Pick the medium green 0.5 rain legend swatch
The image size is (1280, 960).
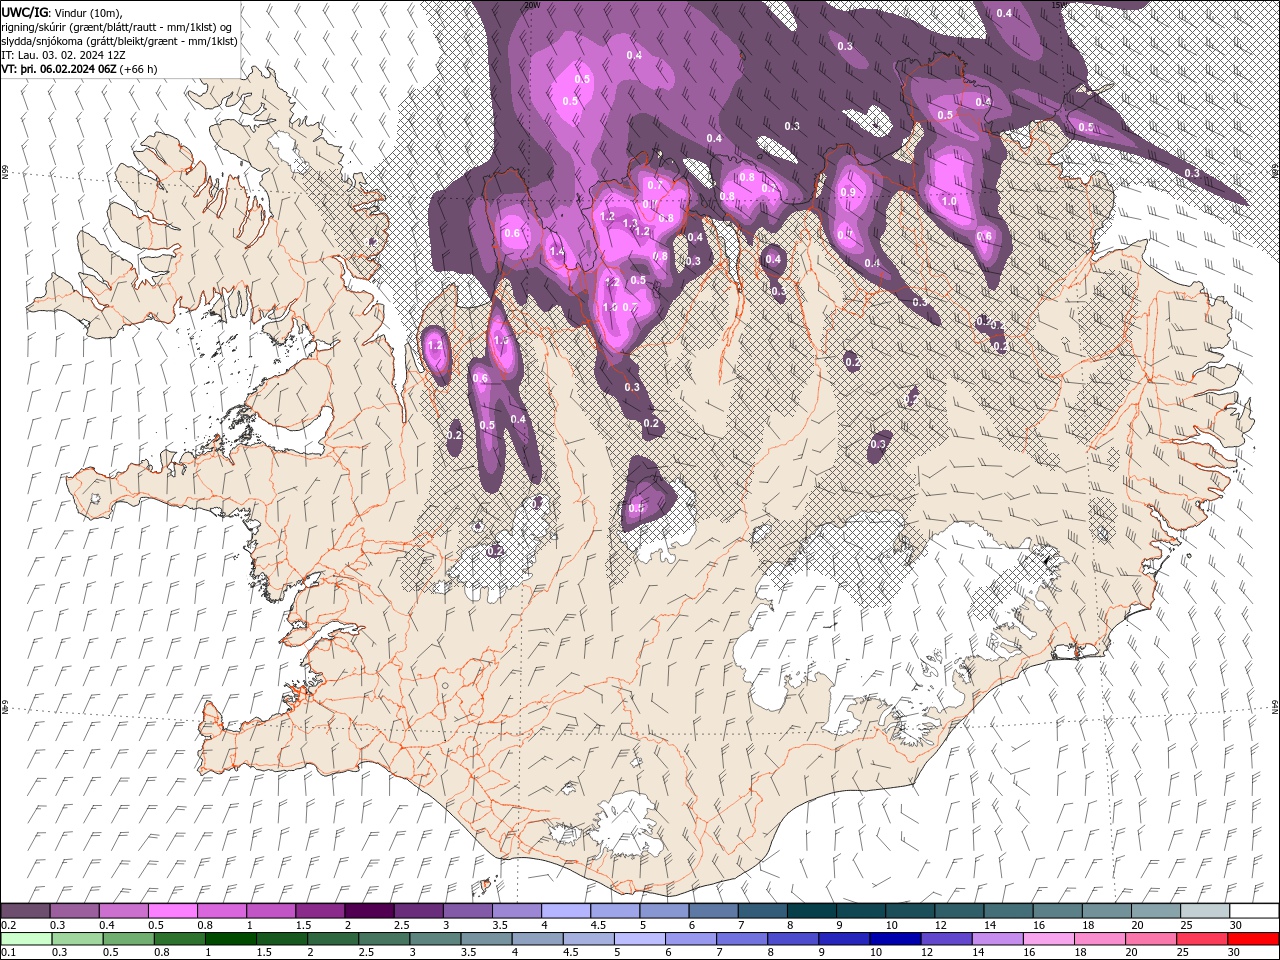tap(128, 939)
